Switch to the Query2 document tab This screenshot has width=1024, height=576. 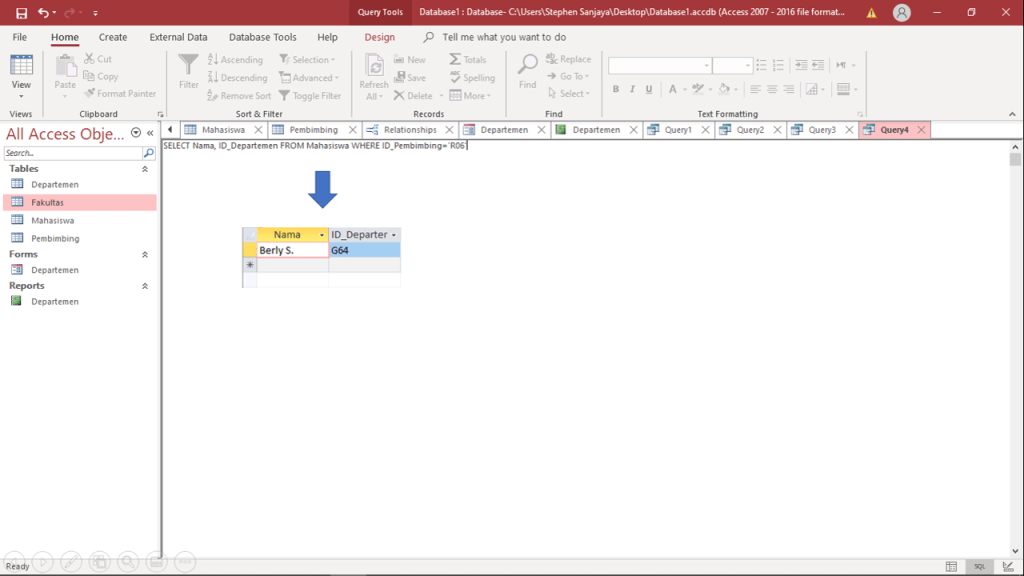point(749,130)
